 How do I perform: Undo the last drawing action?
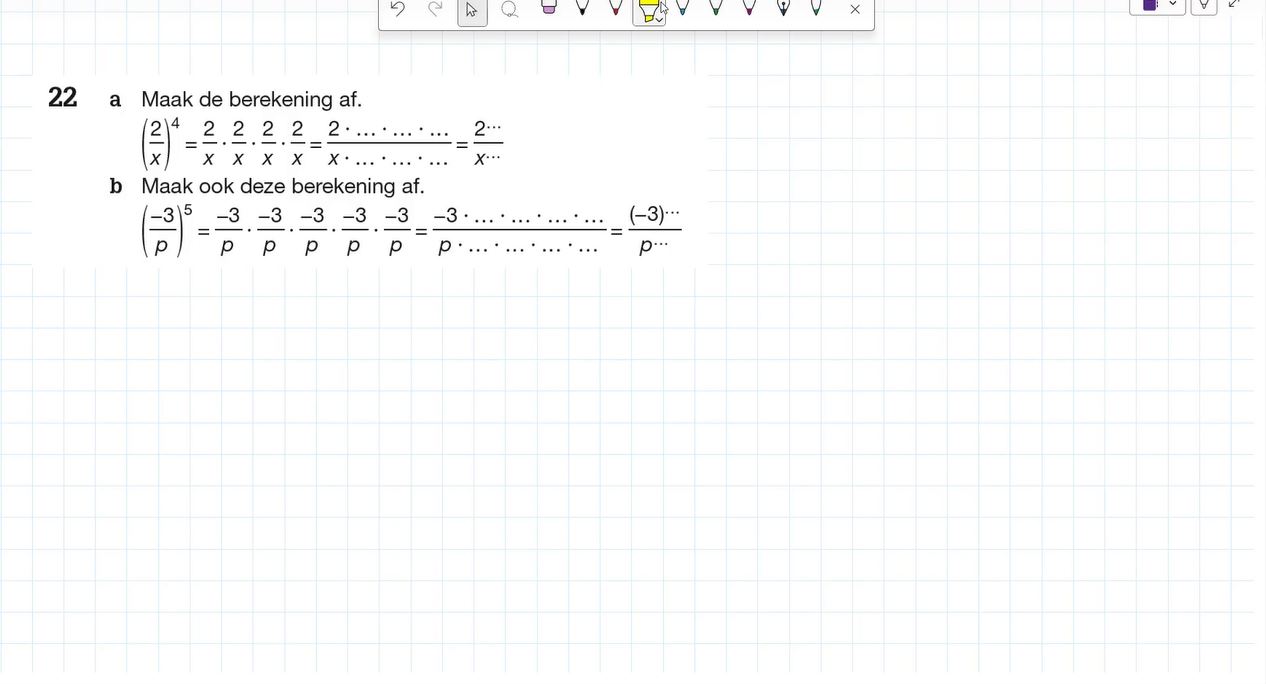397,9
